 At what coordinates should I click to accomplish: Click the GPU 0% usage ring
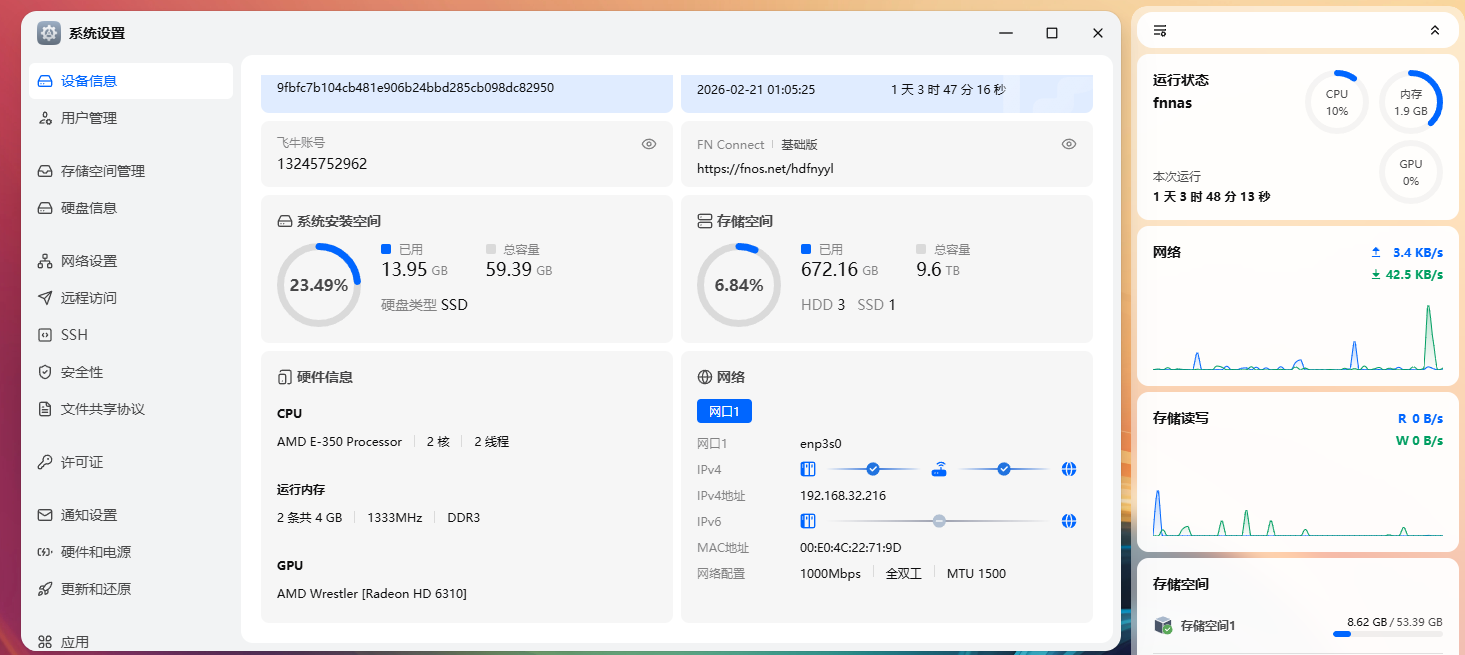(1410, 172)
